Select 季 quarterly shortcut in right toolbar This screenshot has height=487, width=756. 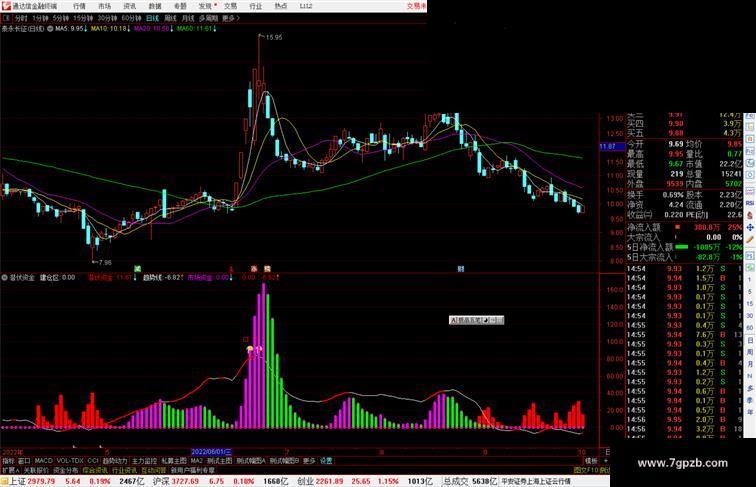pos(750,400)
